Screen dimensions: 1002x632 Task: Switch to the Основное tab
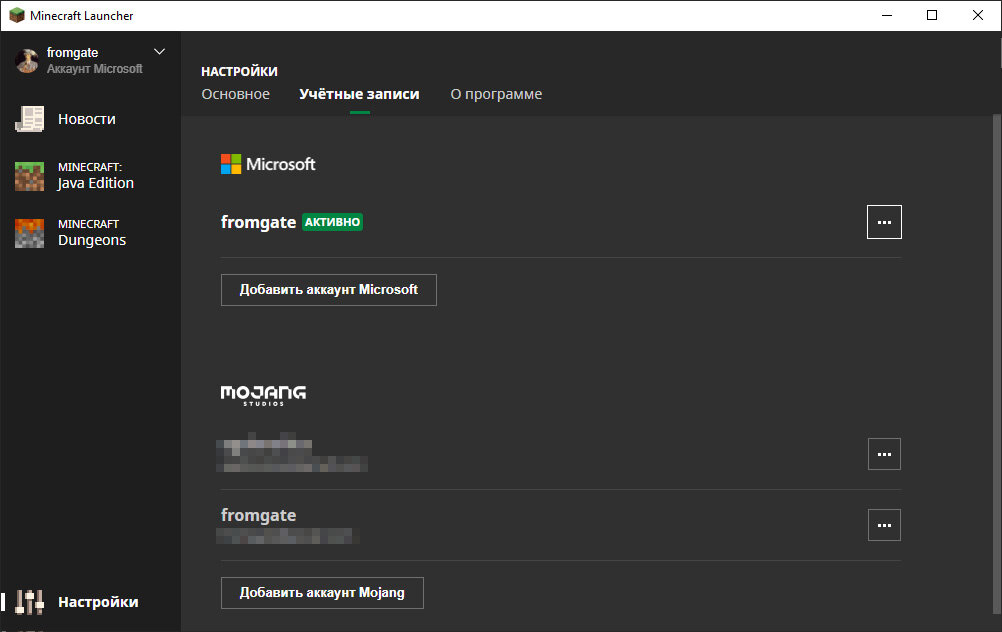coord(236,95)
